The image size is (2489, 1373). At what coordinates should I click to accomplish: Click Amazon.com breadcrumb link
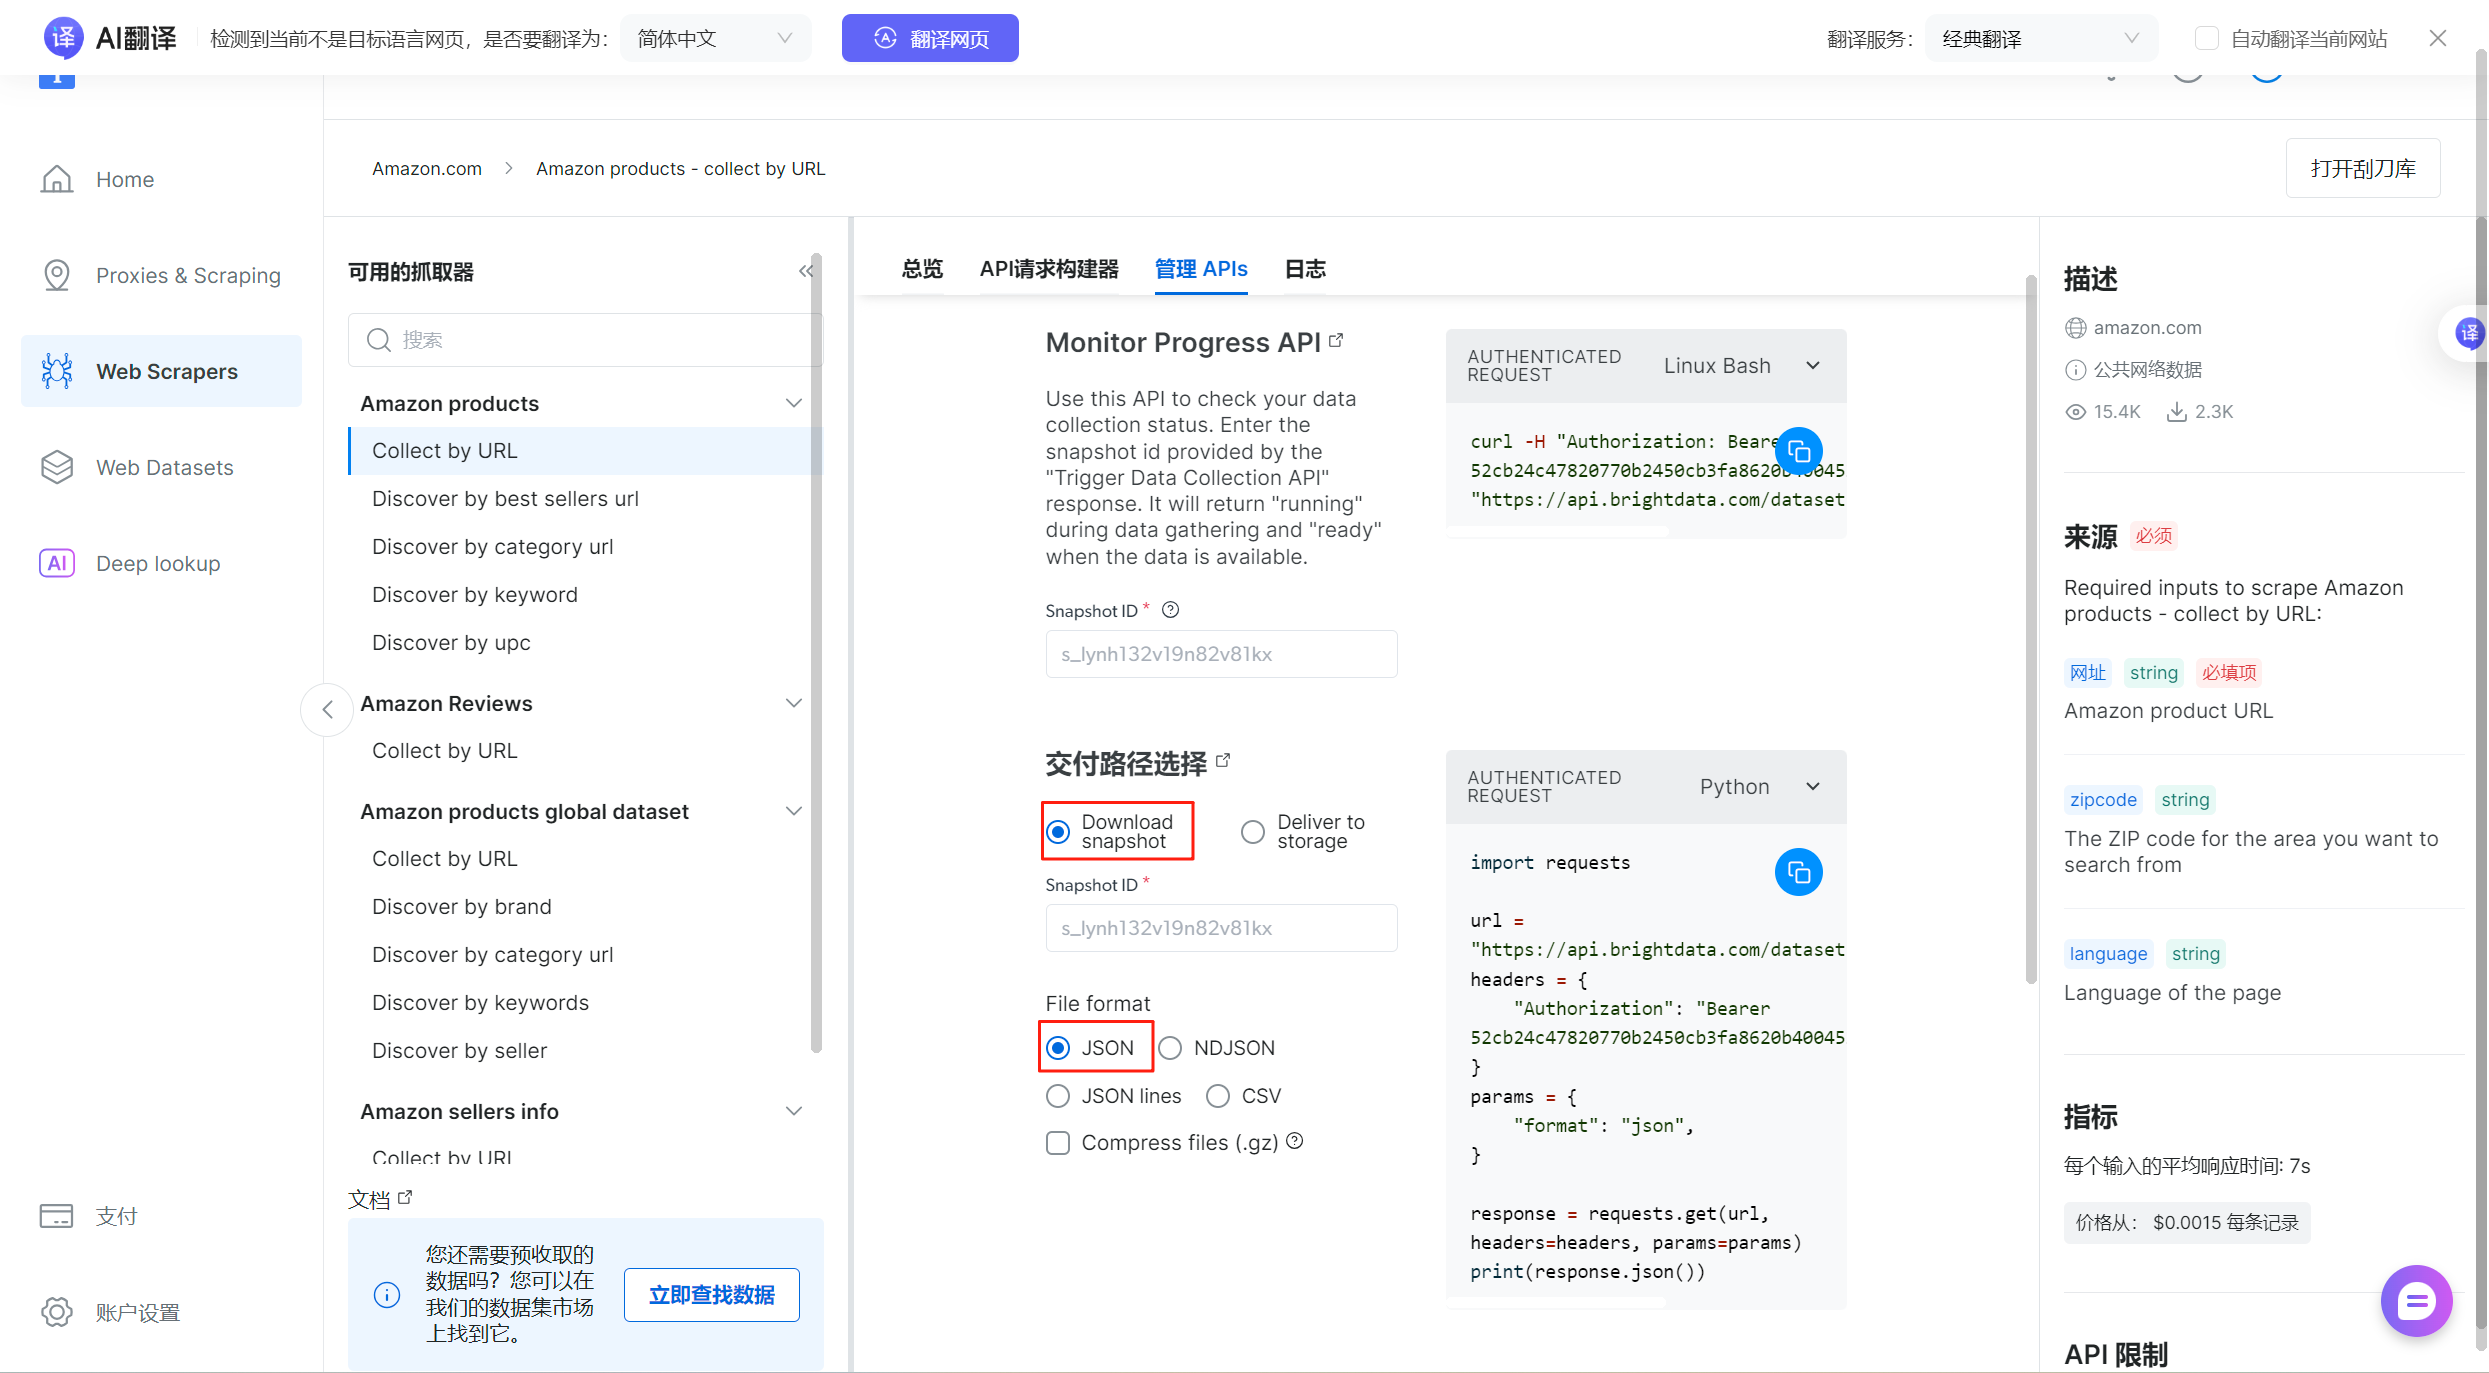[427, 168]
